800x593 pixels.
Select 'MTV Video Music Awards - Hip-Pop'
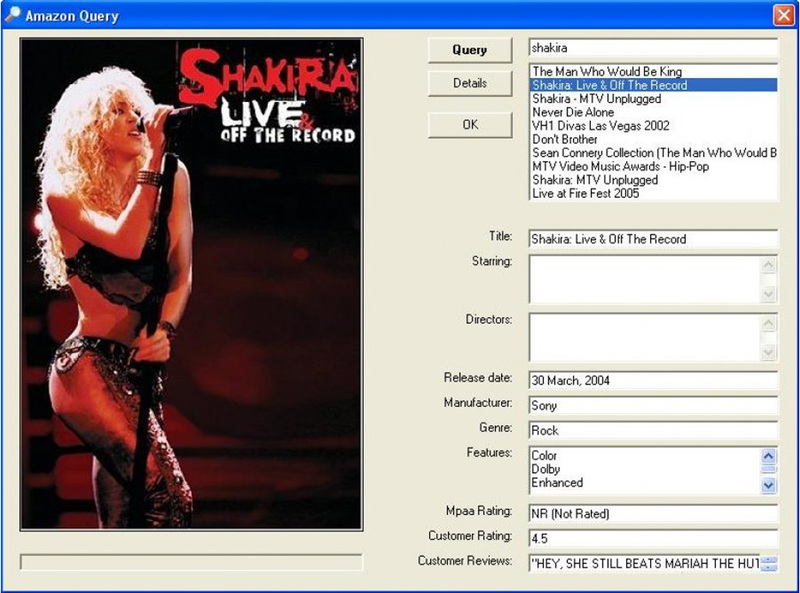(620, 167)
